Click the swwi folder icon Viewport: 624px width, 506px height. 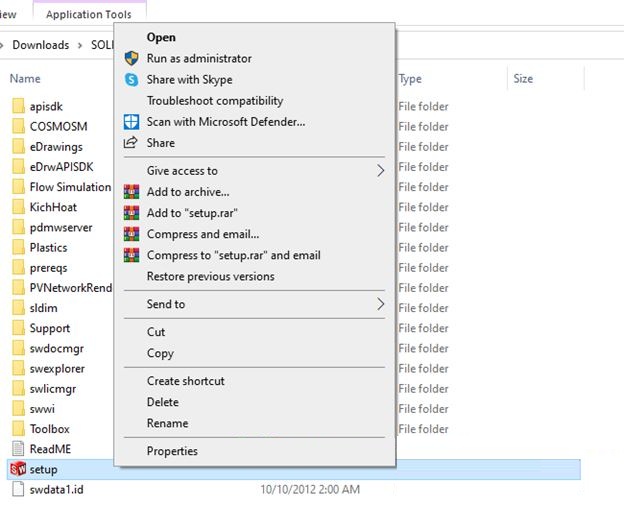pos(18,409)
